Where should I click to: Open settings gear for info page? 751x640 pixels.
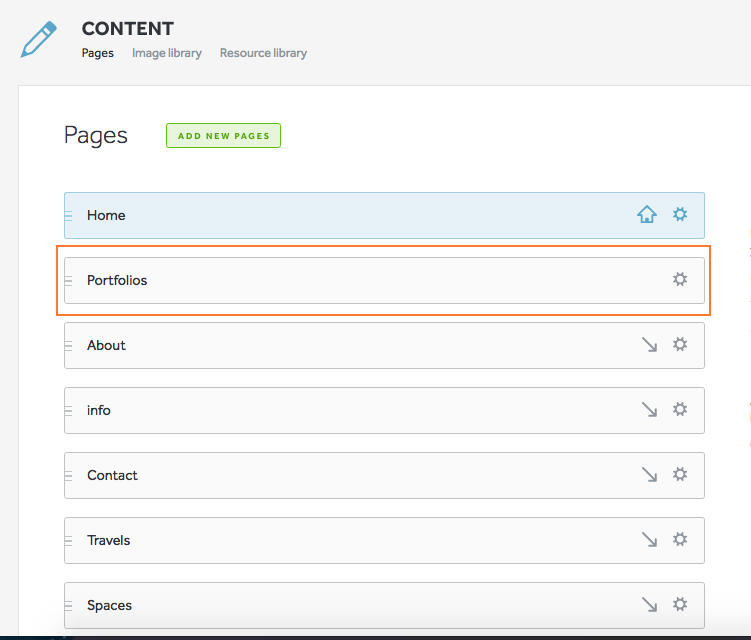[x=680, y=409]
